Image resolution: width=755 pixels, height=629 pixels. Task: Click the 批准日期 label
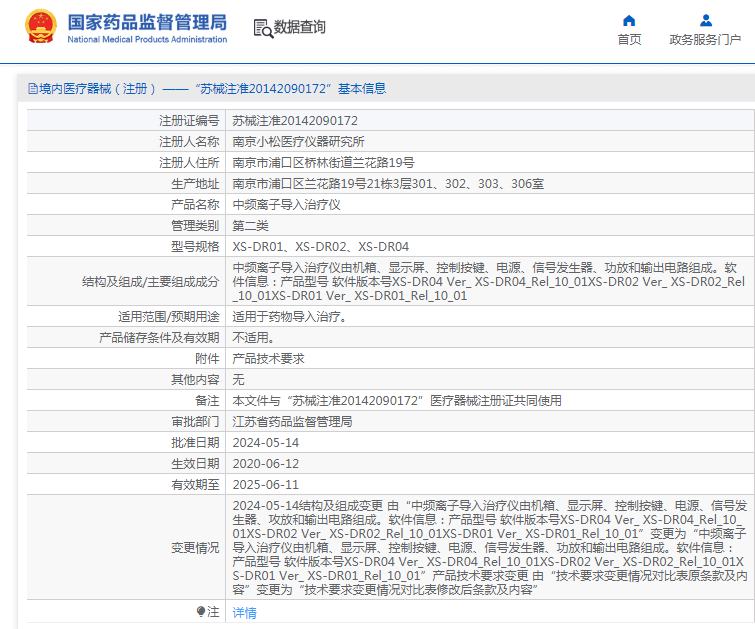195,443
